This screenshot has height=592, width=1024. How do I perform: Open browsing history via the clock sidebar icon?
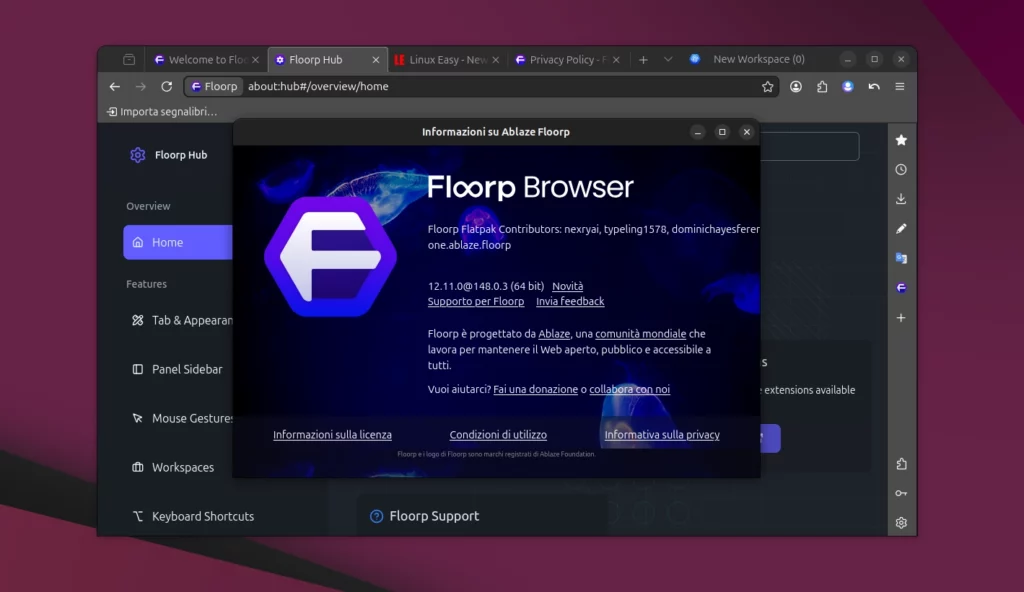[x=901, y=169]
